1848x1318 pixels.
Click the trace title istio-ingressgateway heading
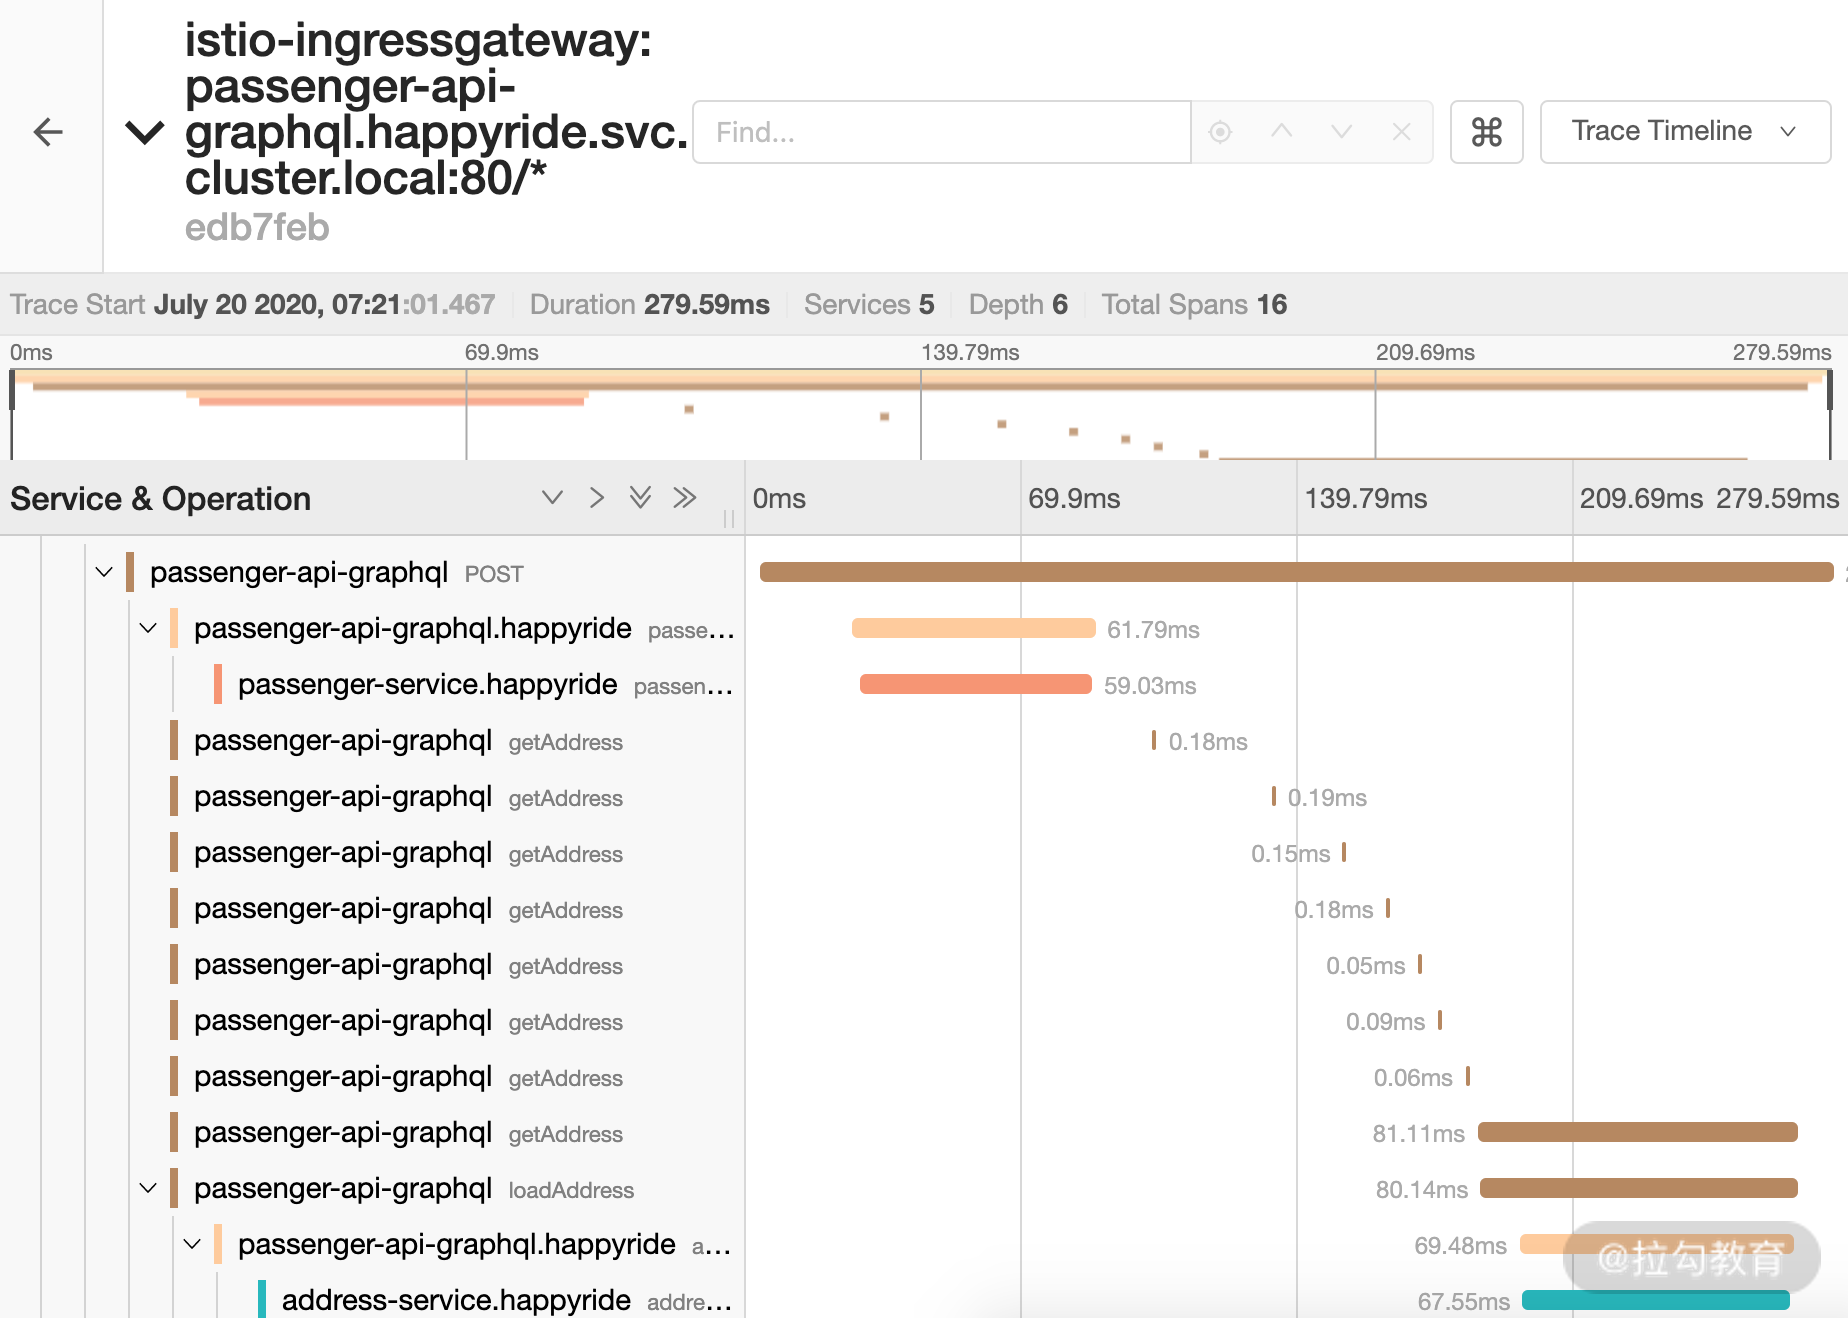coord(436,109)
